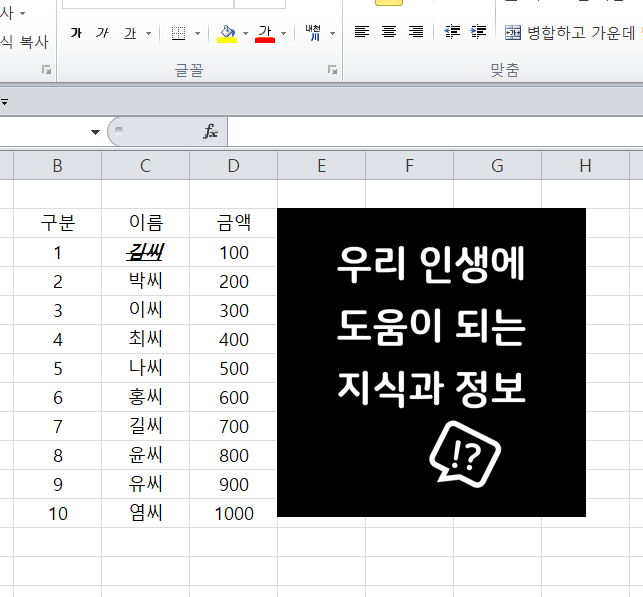The height and width of the screenshot is (597, 643).
Task: Select column F header
Action: click(x=409, y=166)
